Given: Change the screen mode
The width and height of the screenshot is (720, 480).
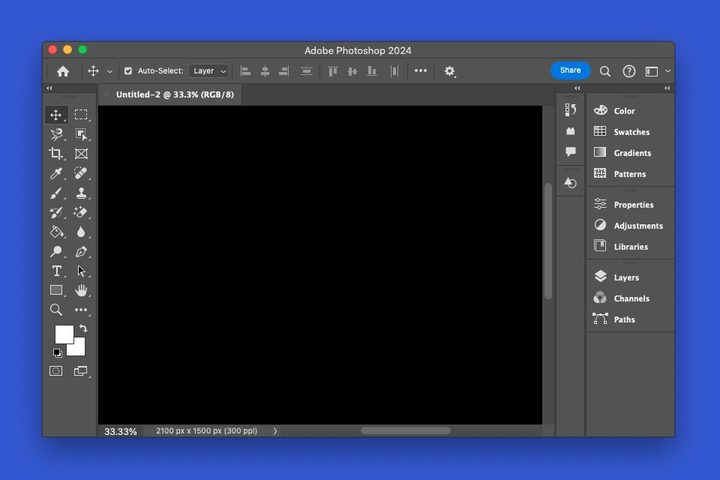Looking at the screenshot, I should tap(81, 371).
